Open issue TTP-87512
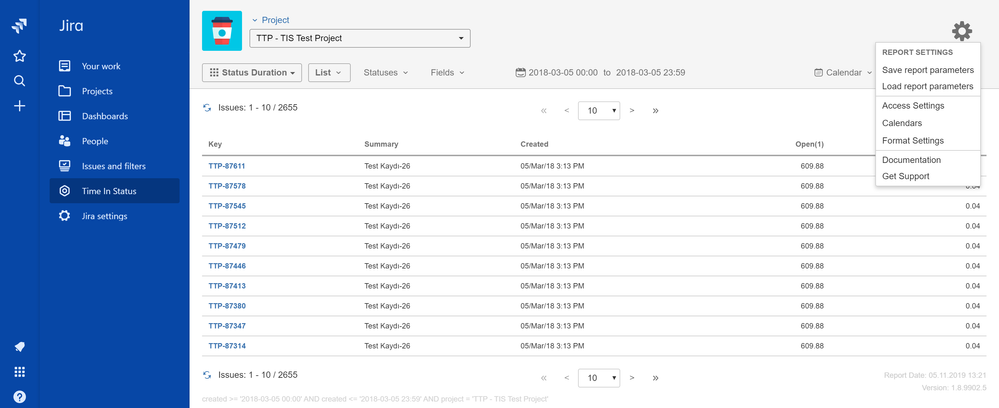This screenshot has width=999, height=408. (227, 226)
